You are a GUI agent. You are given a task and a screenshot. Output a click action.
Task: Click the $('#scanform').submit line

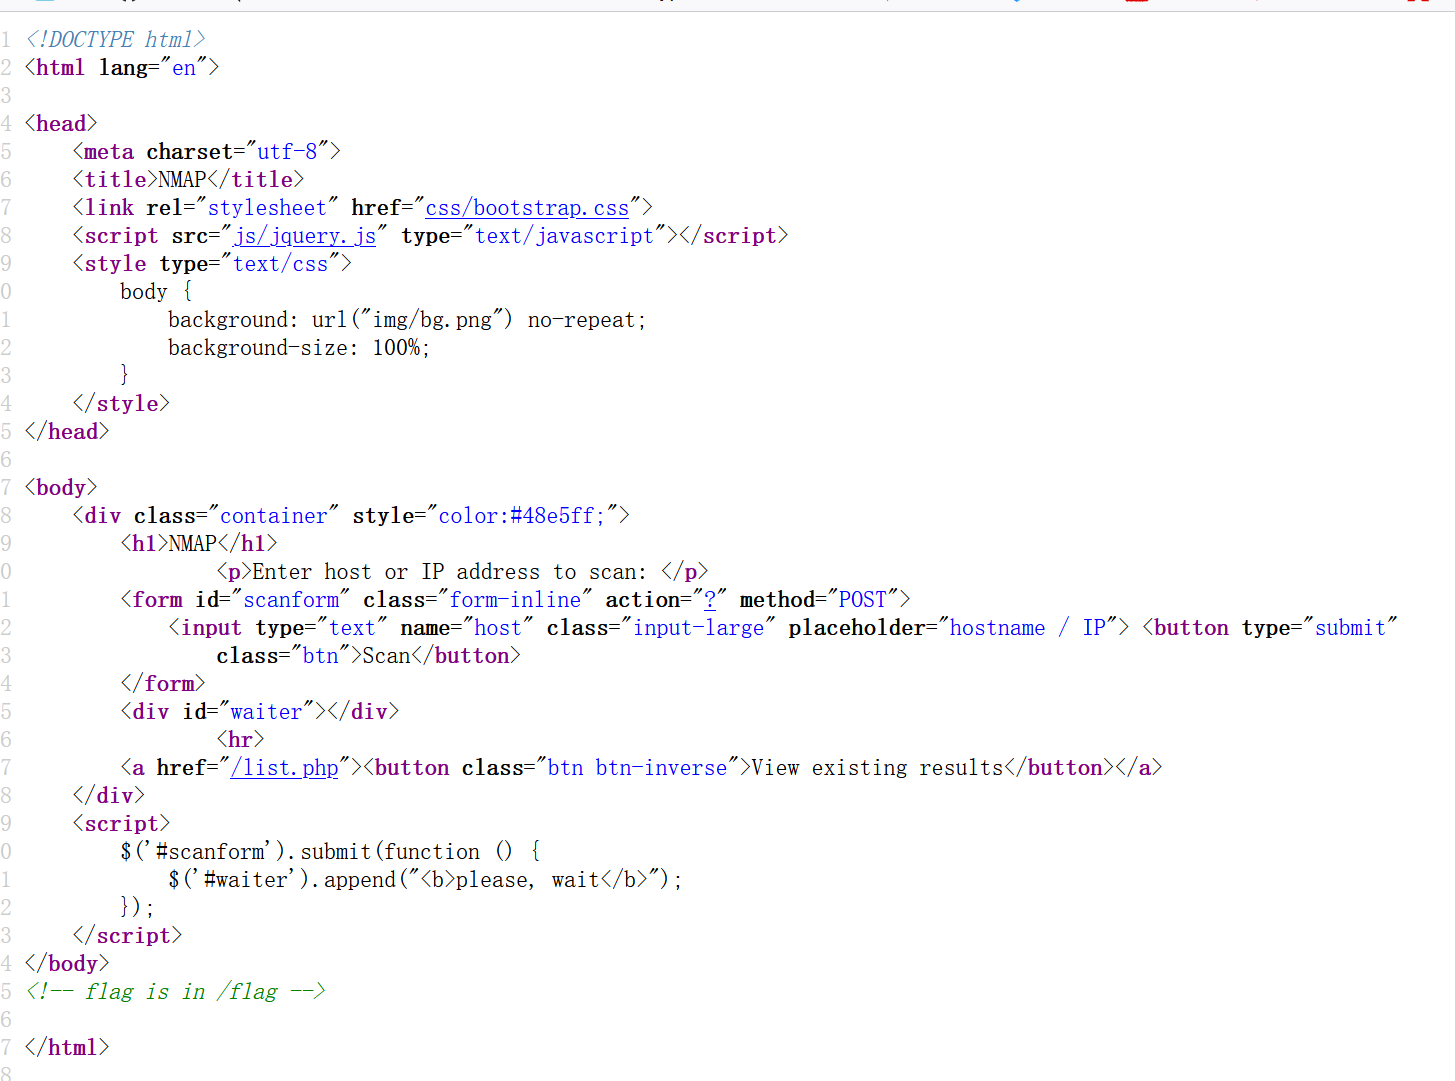click(331, 852)
